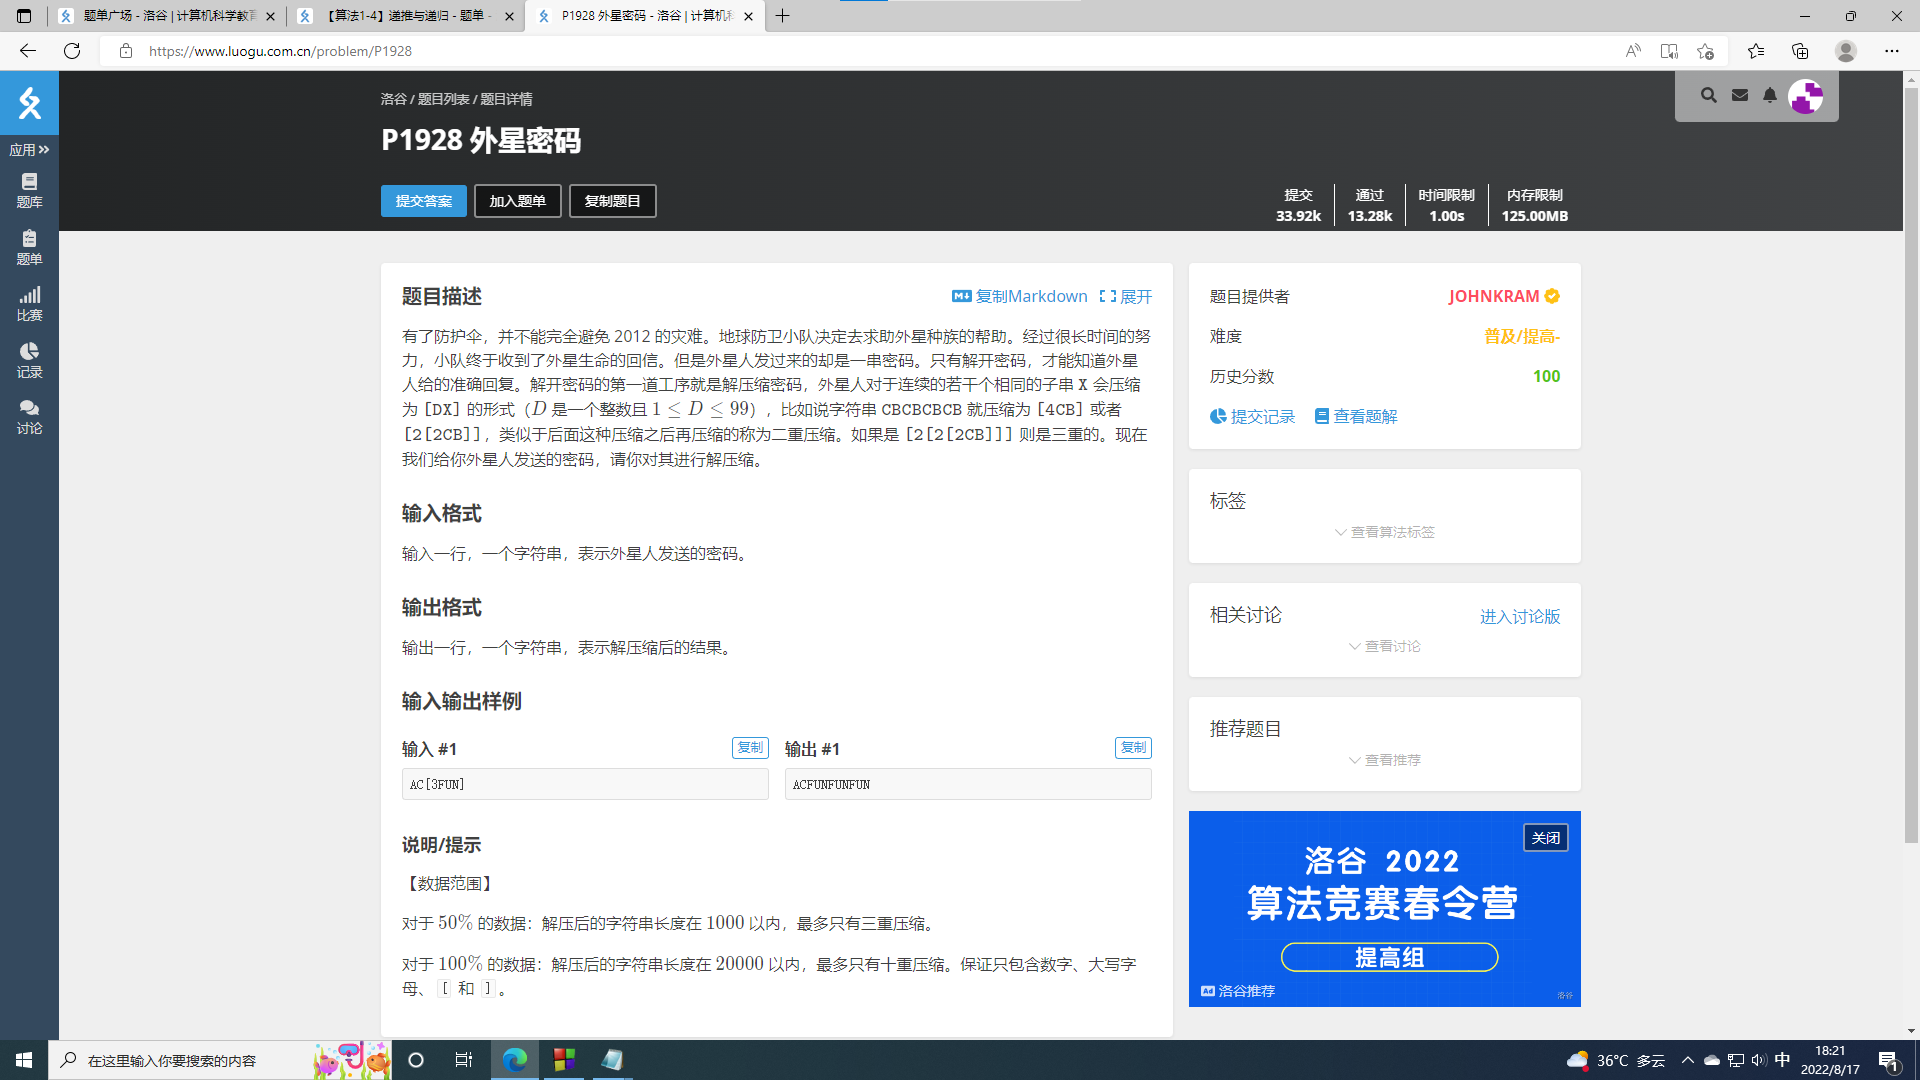Open the 题库 problem library sidebar icon
This screenshot has height=1080, width=1920.
[x=29, y=189]
